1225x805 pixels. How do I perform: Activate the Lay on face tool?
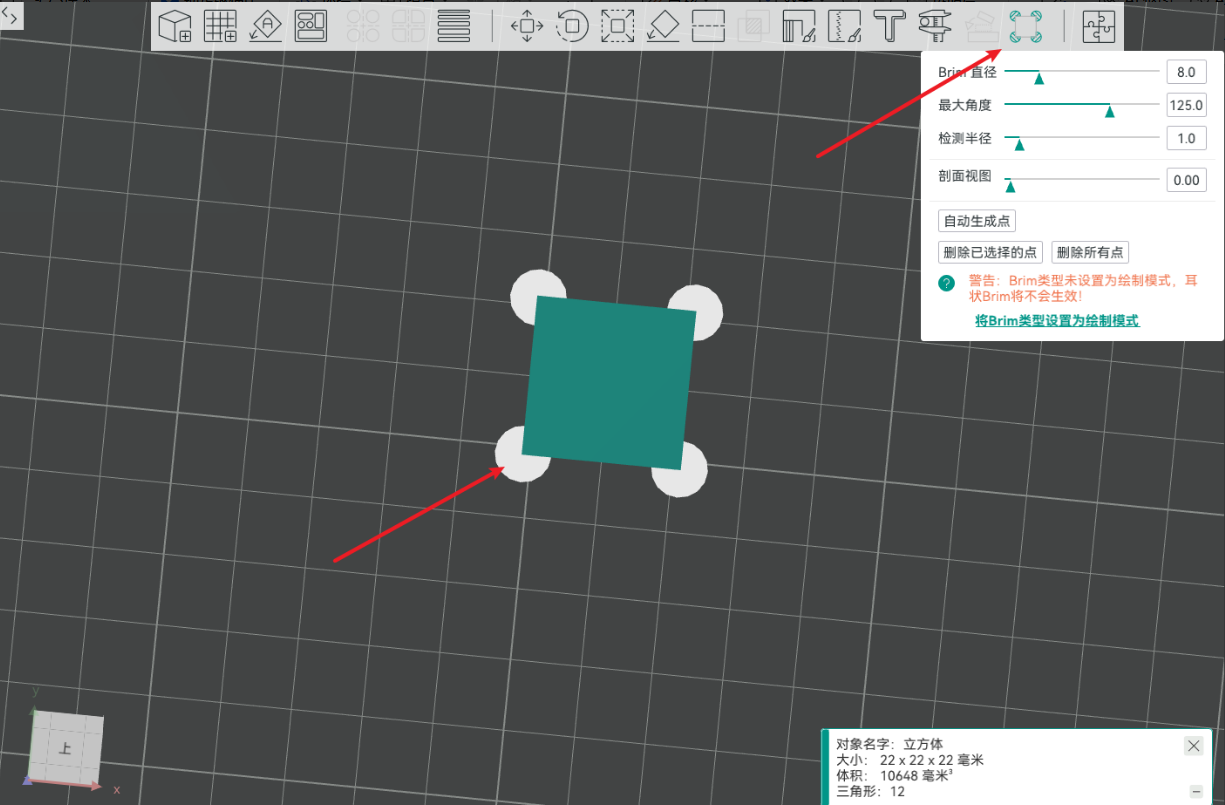(663, 27)
